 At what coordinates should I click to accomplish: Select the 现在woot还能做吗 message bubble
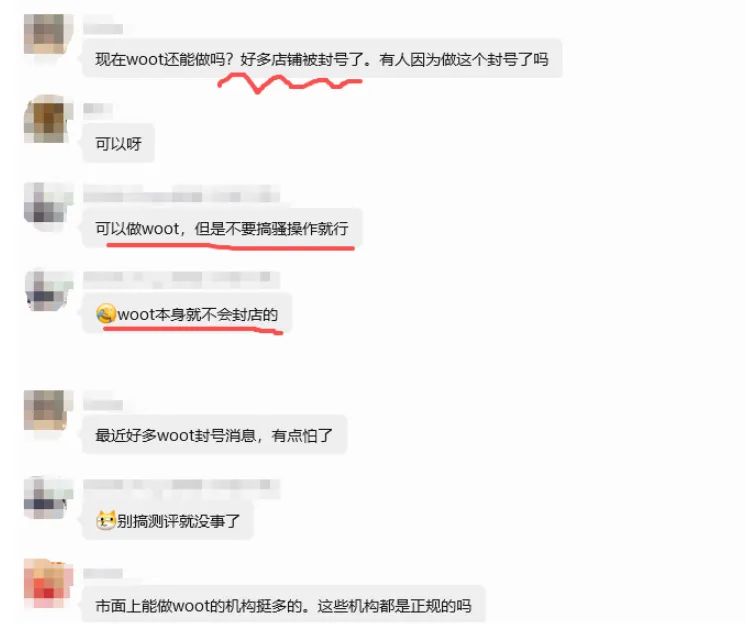[322, 58]
